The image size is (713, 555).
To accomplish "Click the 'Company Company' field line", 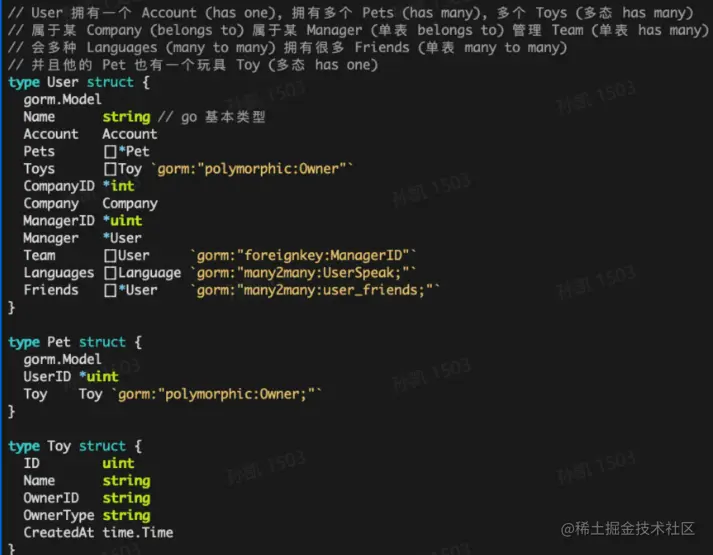I will 90,203.
